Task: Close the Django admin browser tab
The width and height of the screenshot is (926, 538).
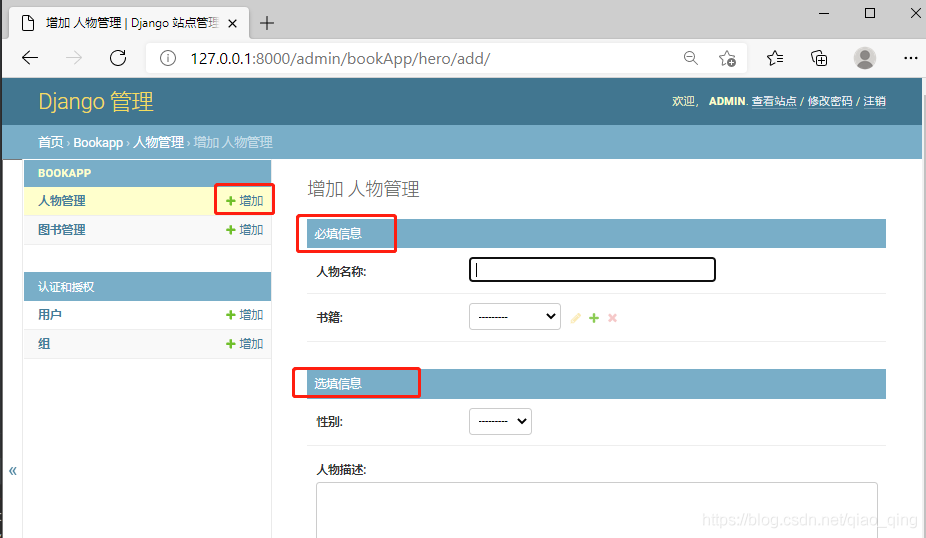Action: pos(233,24)
